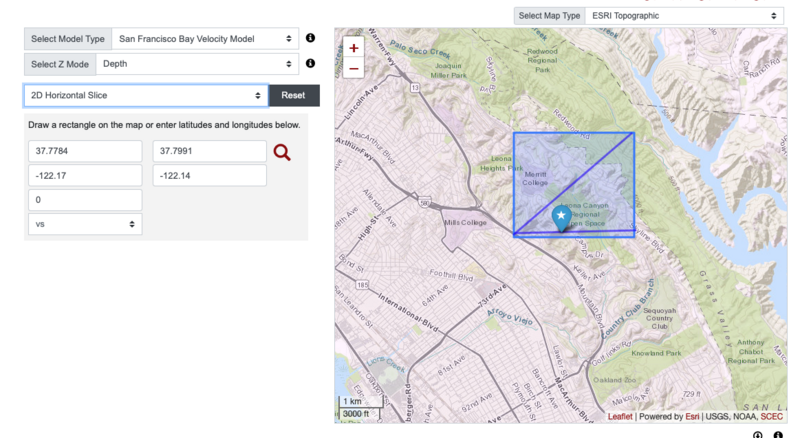This screenshot has height=438, width=800.
Task: Click the Select Map Type label
Action: [x=549, y=16]
